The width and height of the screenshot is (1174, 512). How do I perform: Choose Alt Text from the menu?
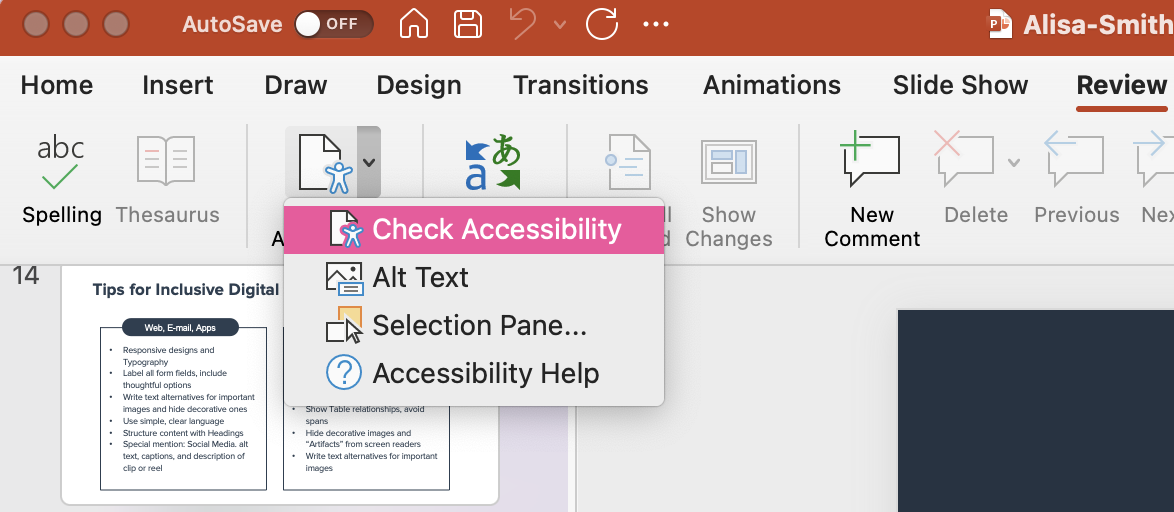pos(420,277)
